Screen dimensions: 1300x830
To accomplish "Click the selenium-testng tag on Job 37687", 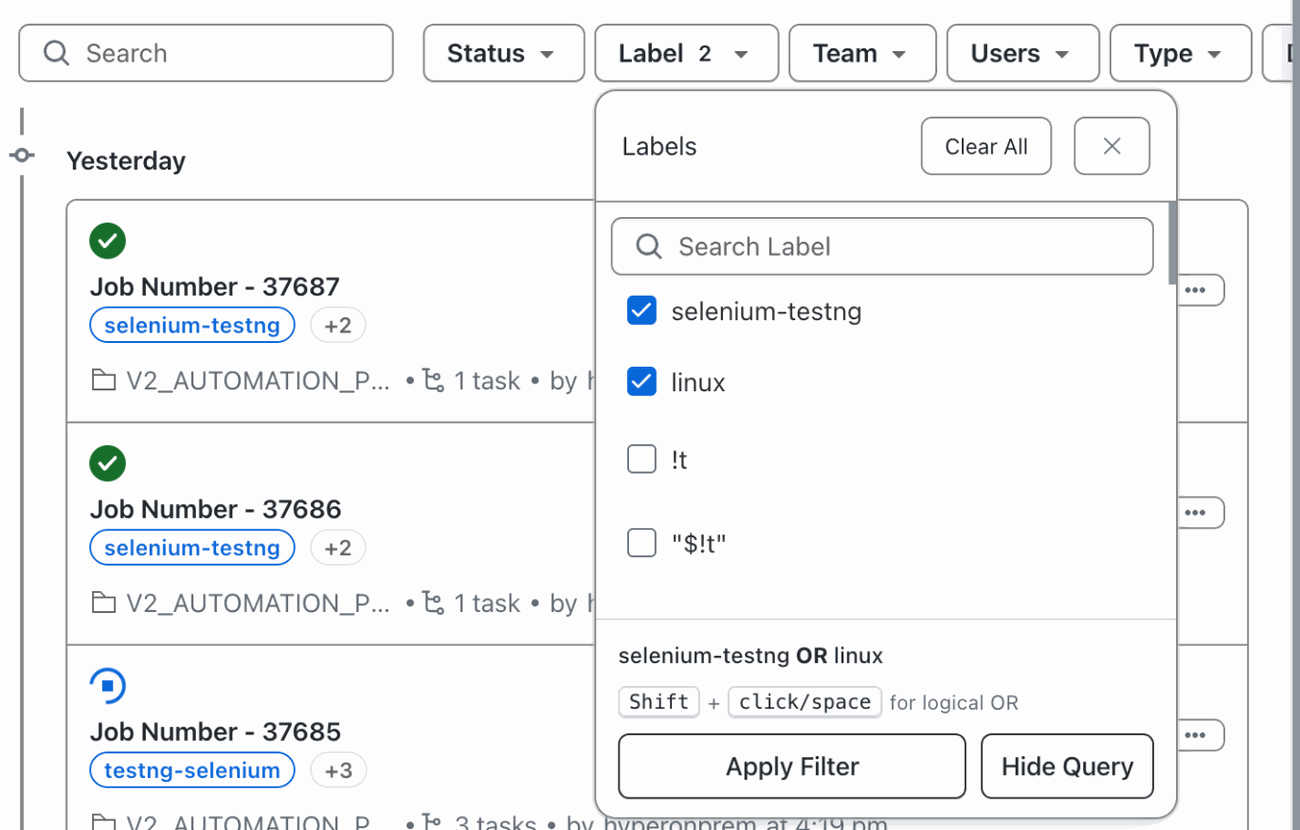I will (x=192, y=325).
